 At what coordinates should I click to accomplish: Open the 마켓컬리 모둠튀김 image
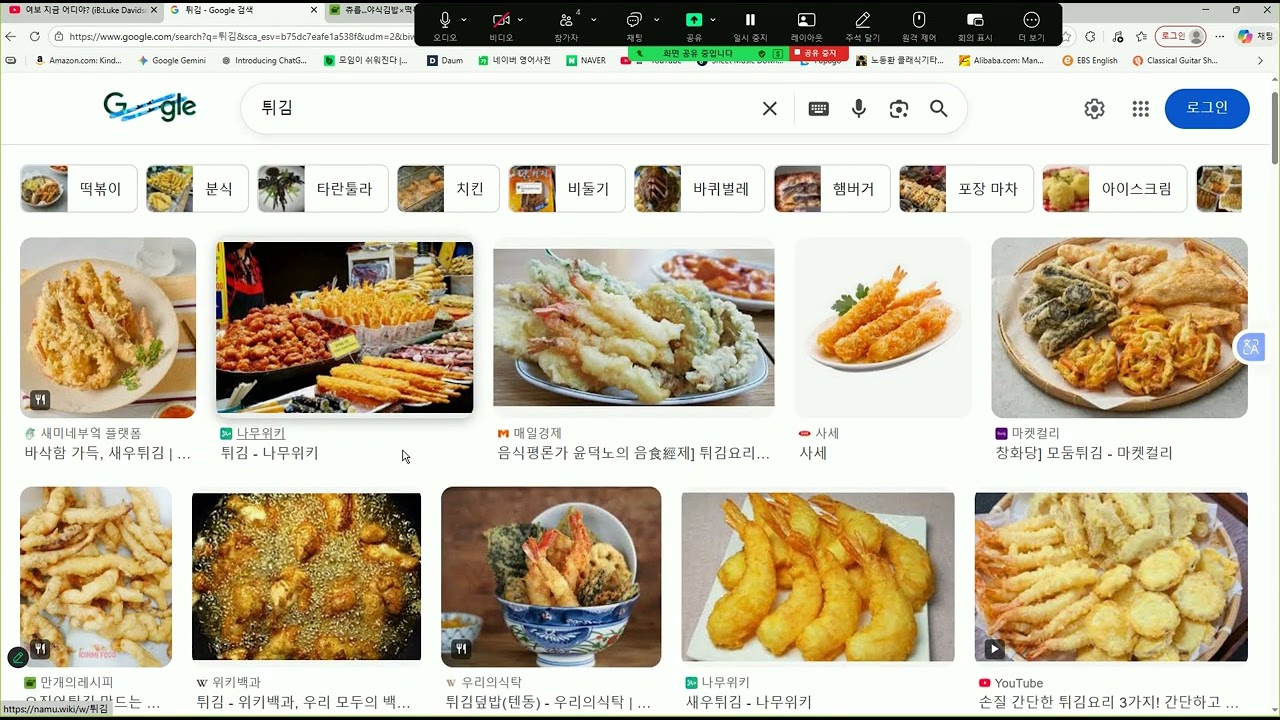1119,327
